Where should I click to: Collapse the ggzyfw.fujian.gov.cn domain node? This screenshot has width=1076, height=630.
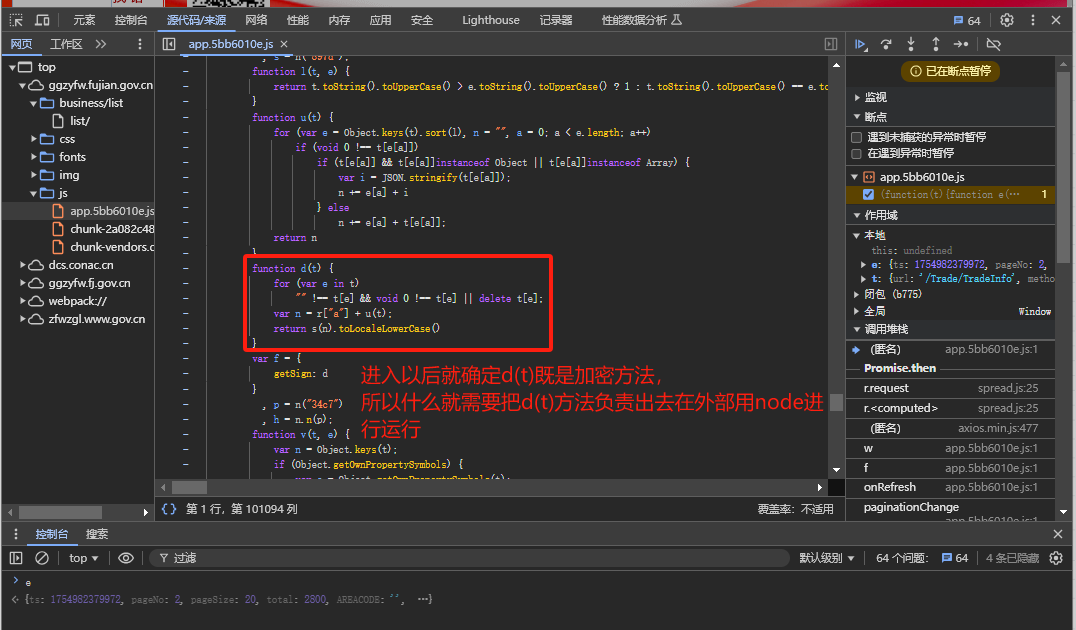tap(23, 85)
